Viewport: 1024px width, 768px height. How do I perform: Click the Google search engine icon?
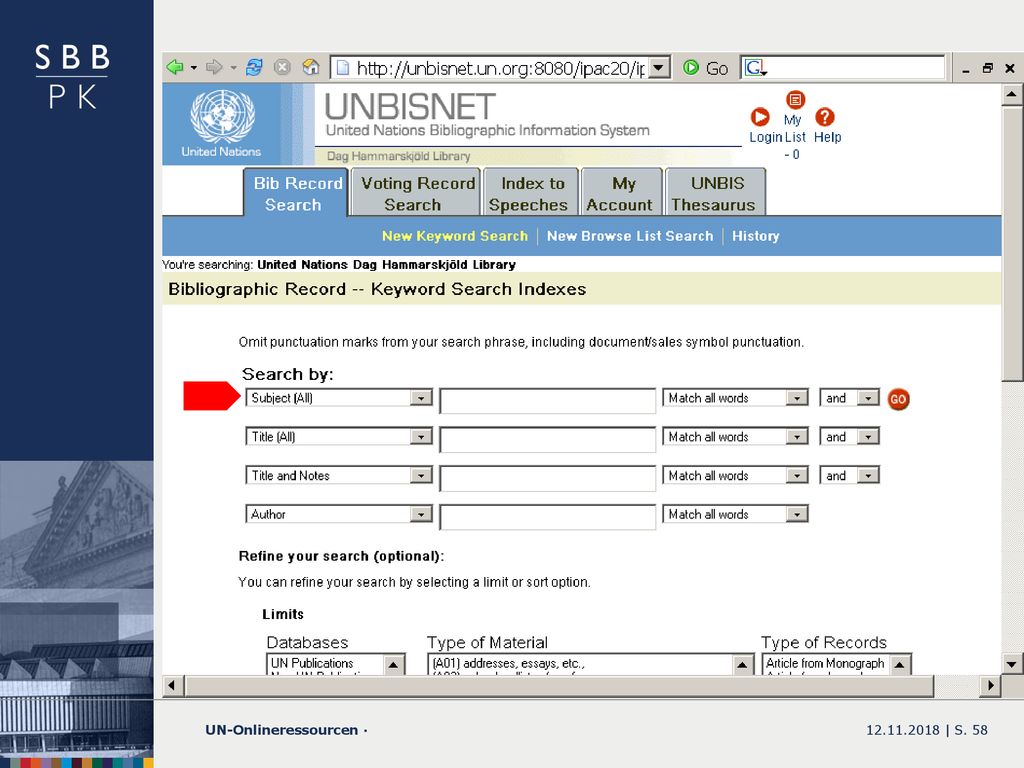pyautogui.click(x=756, y=67)
